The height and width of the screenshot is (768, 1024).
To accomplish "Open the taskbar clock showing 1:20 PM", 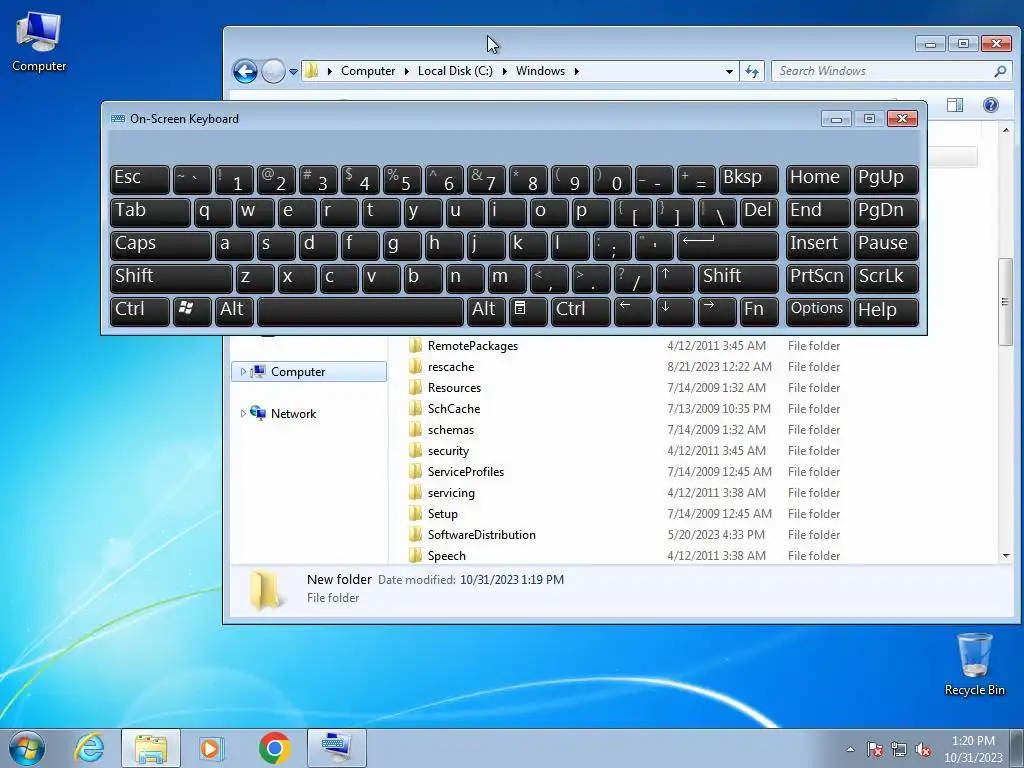I will click(973, 749).
